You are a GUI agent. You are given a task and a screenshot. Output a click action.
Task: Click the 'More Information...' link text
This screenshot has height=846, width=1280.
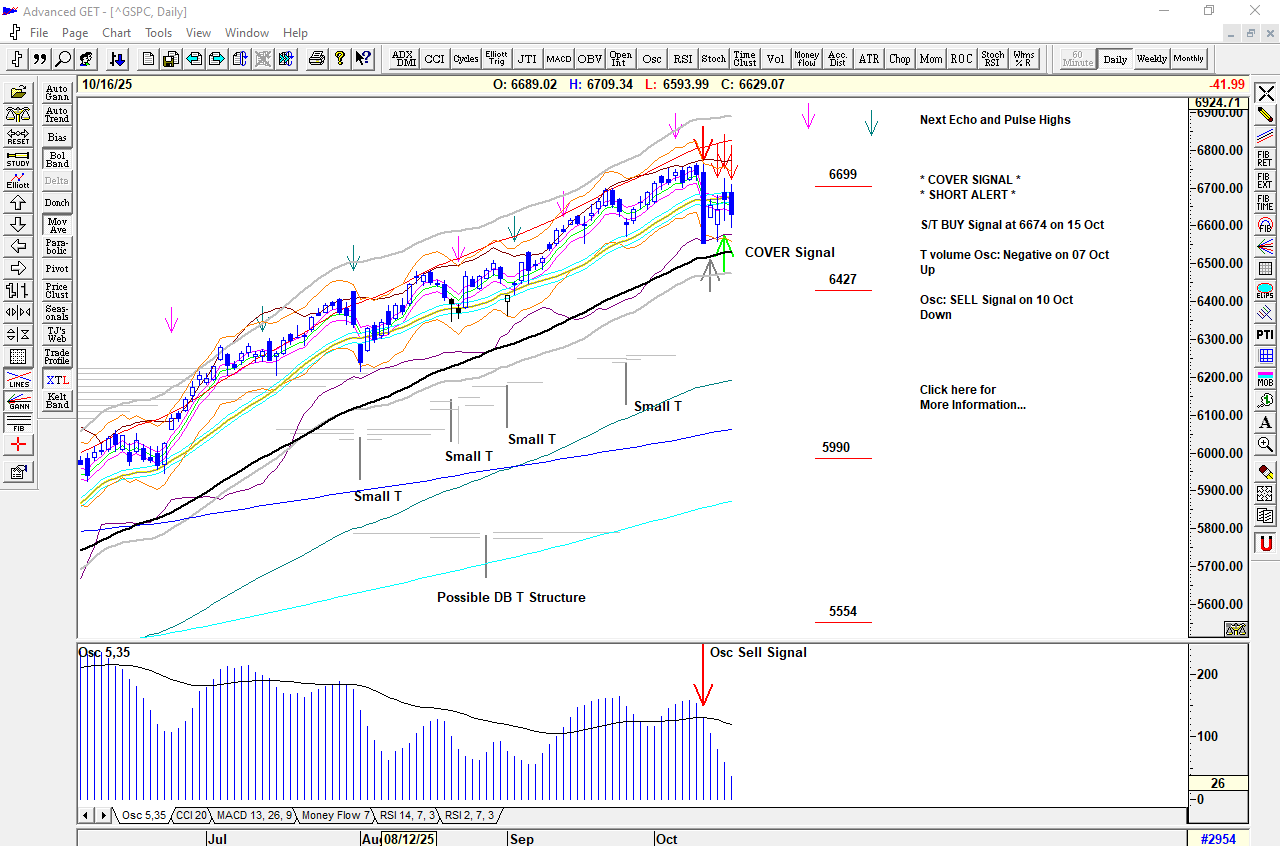click(972, 405)
